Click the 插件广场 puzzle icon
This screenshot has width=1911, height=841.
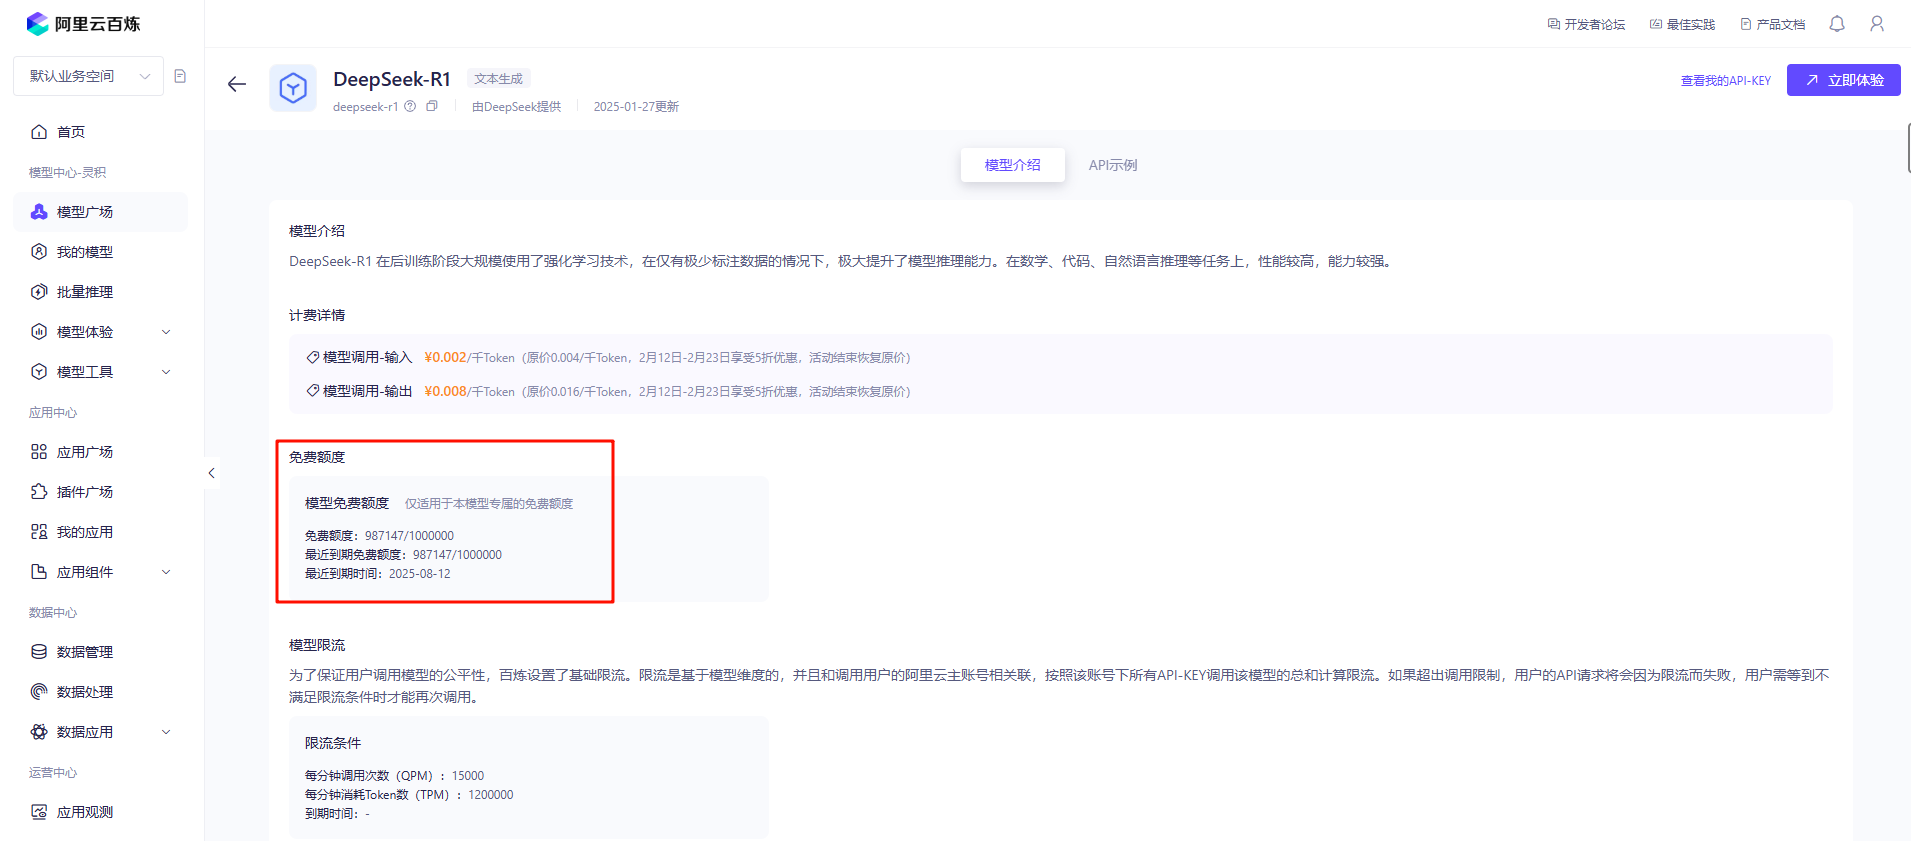pos(39,492)
